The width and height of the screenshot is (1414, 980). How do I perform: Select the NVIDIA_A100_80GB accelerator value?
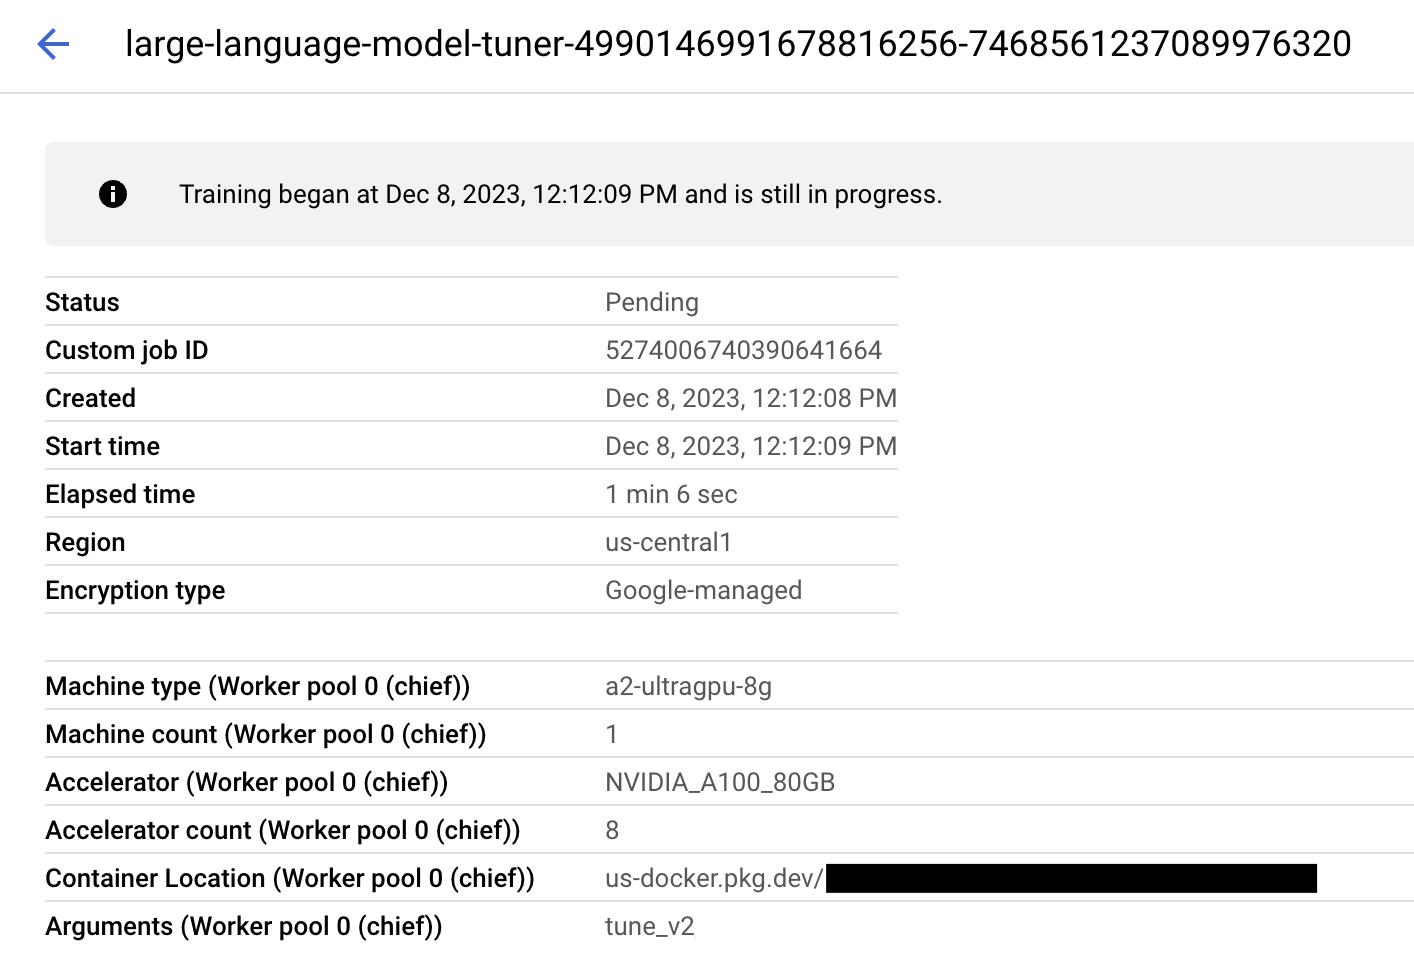coord(720,782)
